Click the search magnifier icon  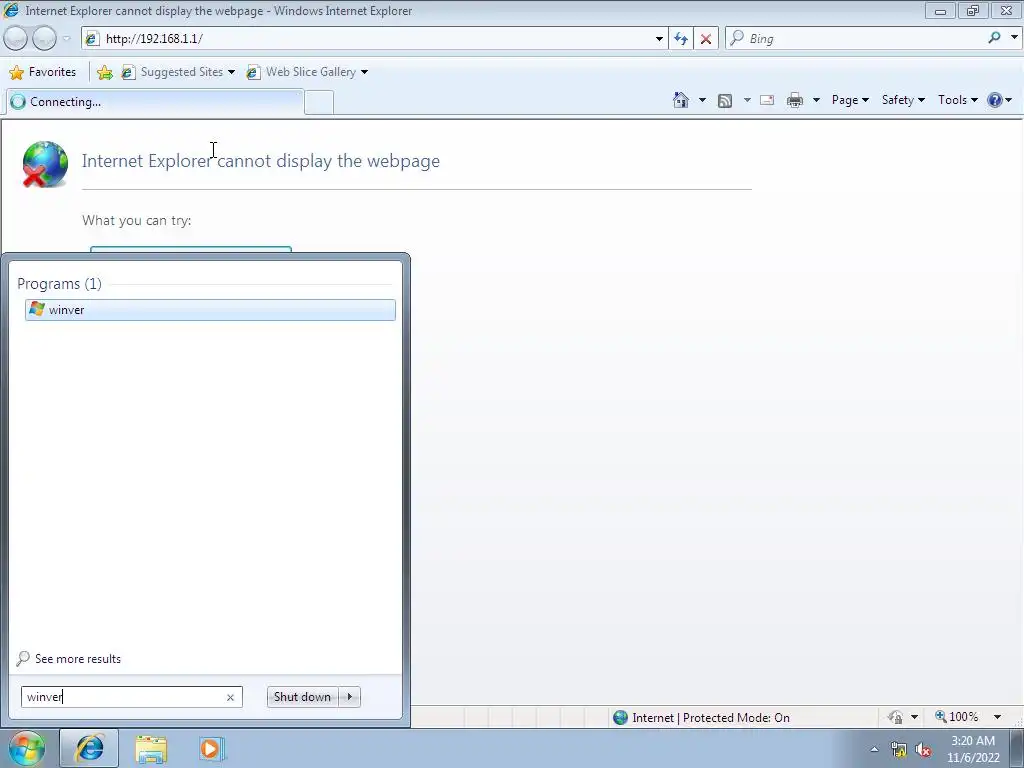coord(995,38)
